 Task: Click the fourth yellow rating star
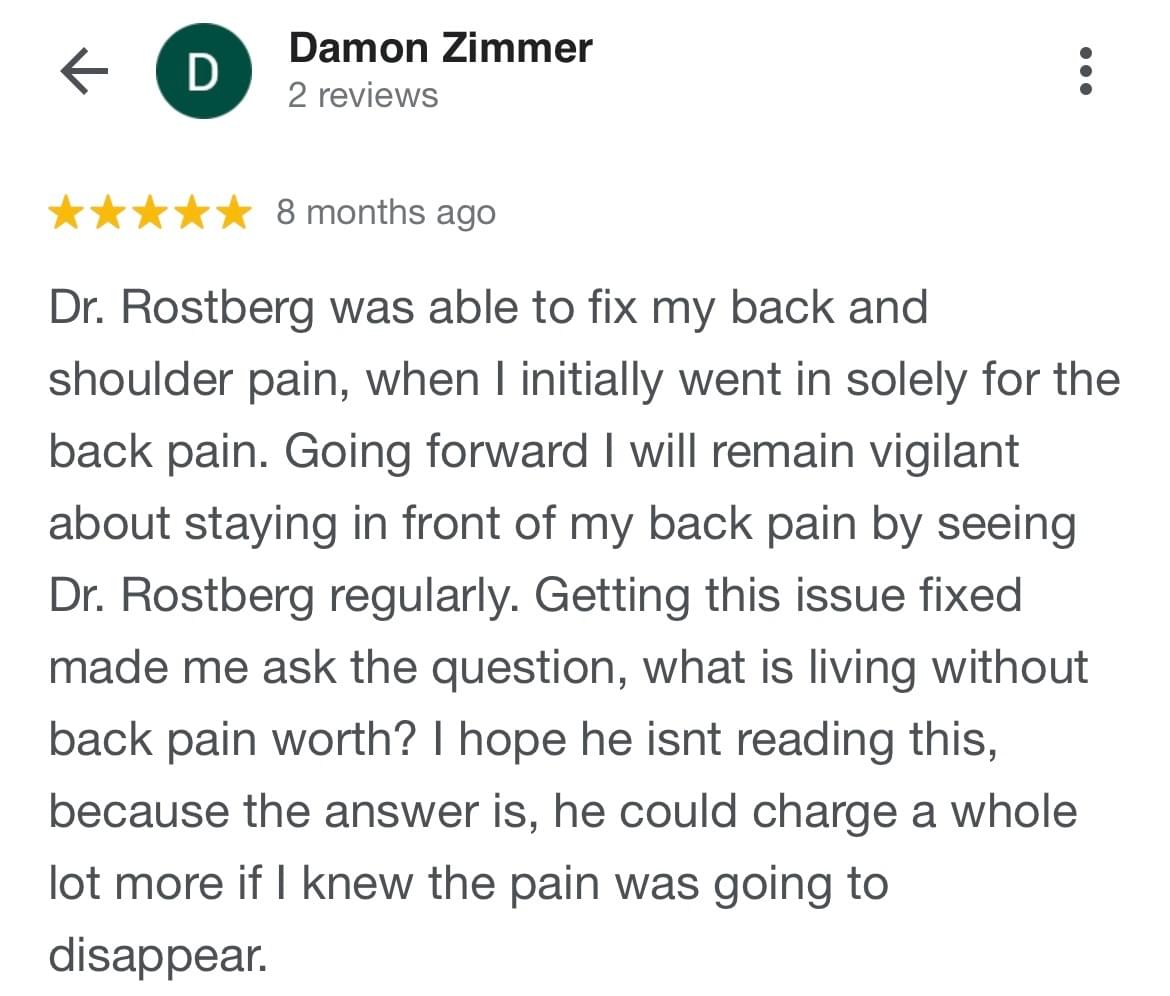click(x=191, y=213)
